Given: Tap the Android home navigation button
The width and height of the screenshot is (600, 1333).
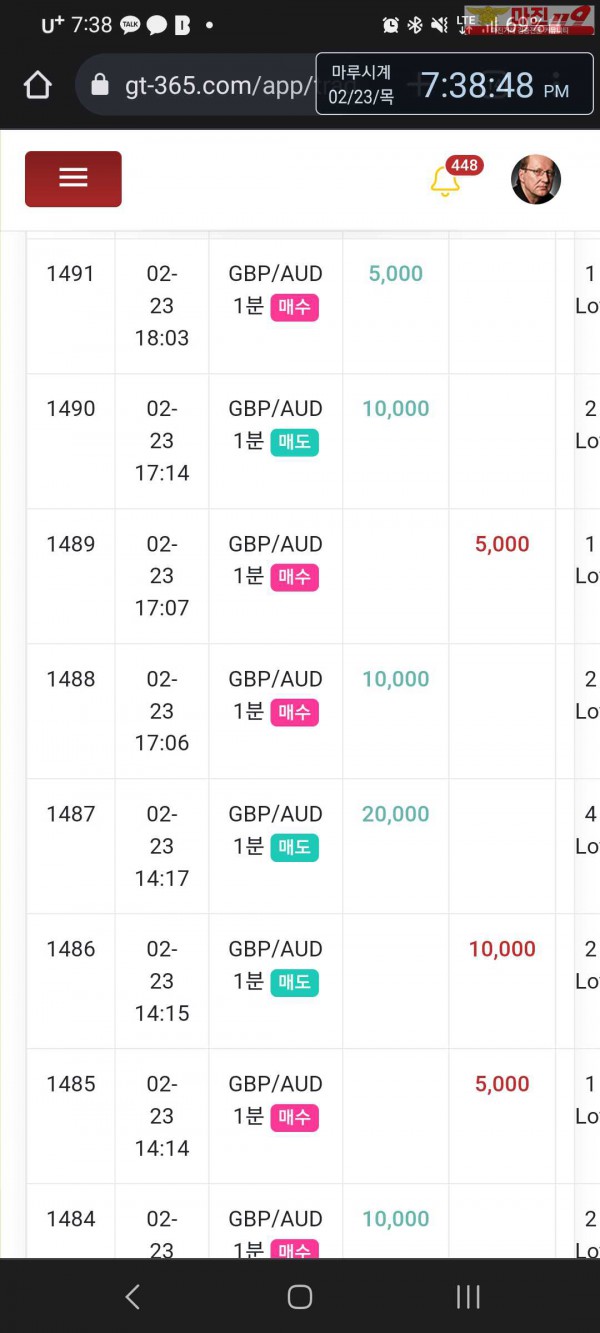Looking at the screenshot, I should [300, 1297].
